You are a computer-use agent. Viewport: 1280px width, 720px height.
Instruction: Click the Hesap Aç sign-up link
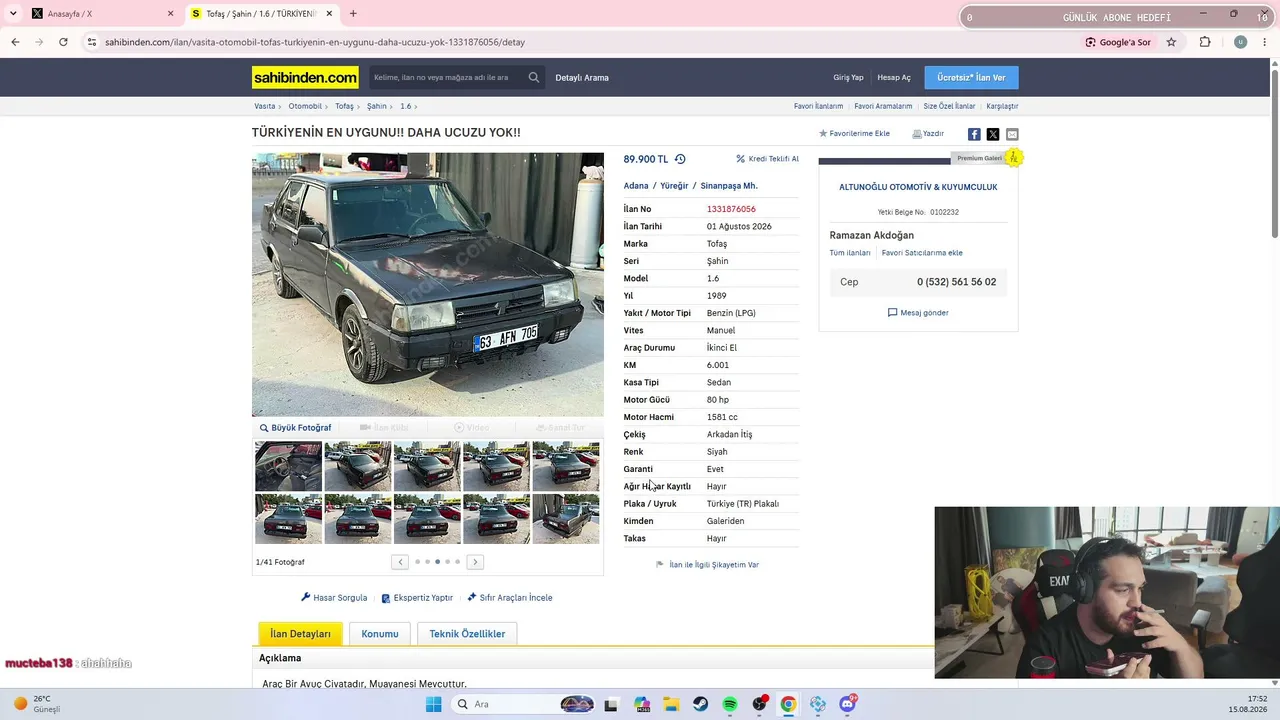894,78
